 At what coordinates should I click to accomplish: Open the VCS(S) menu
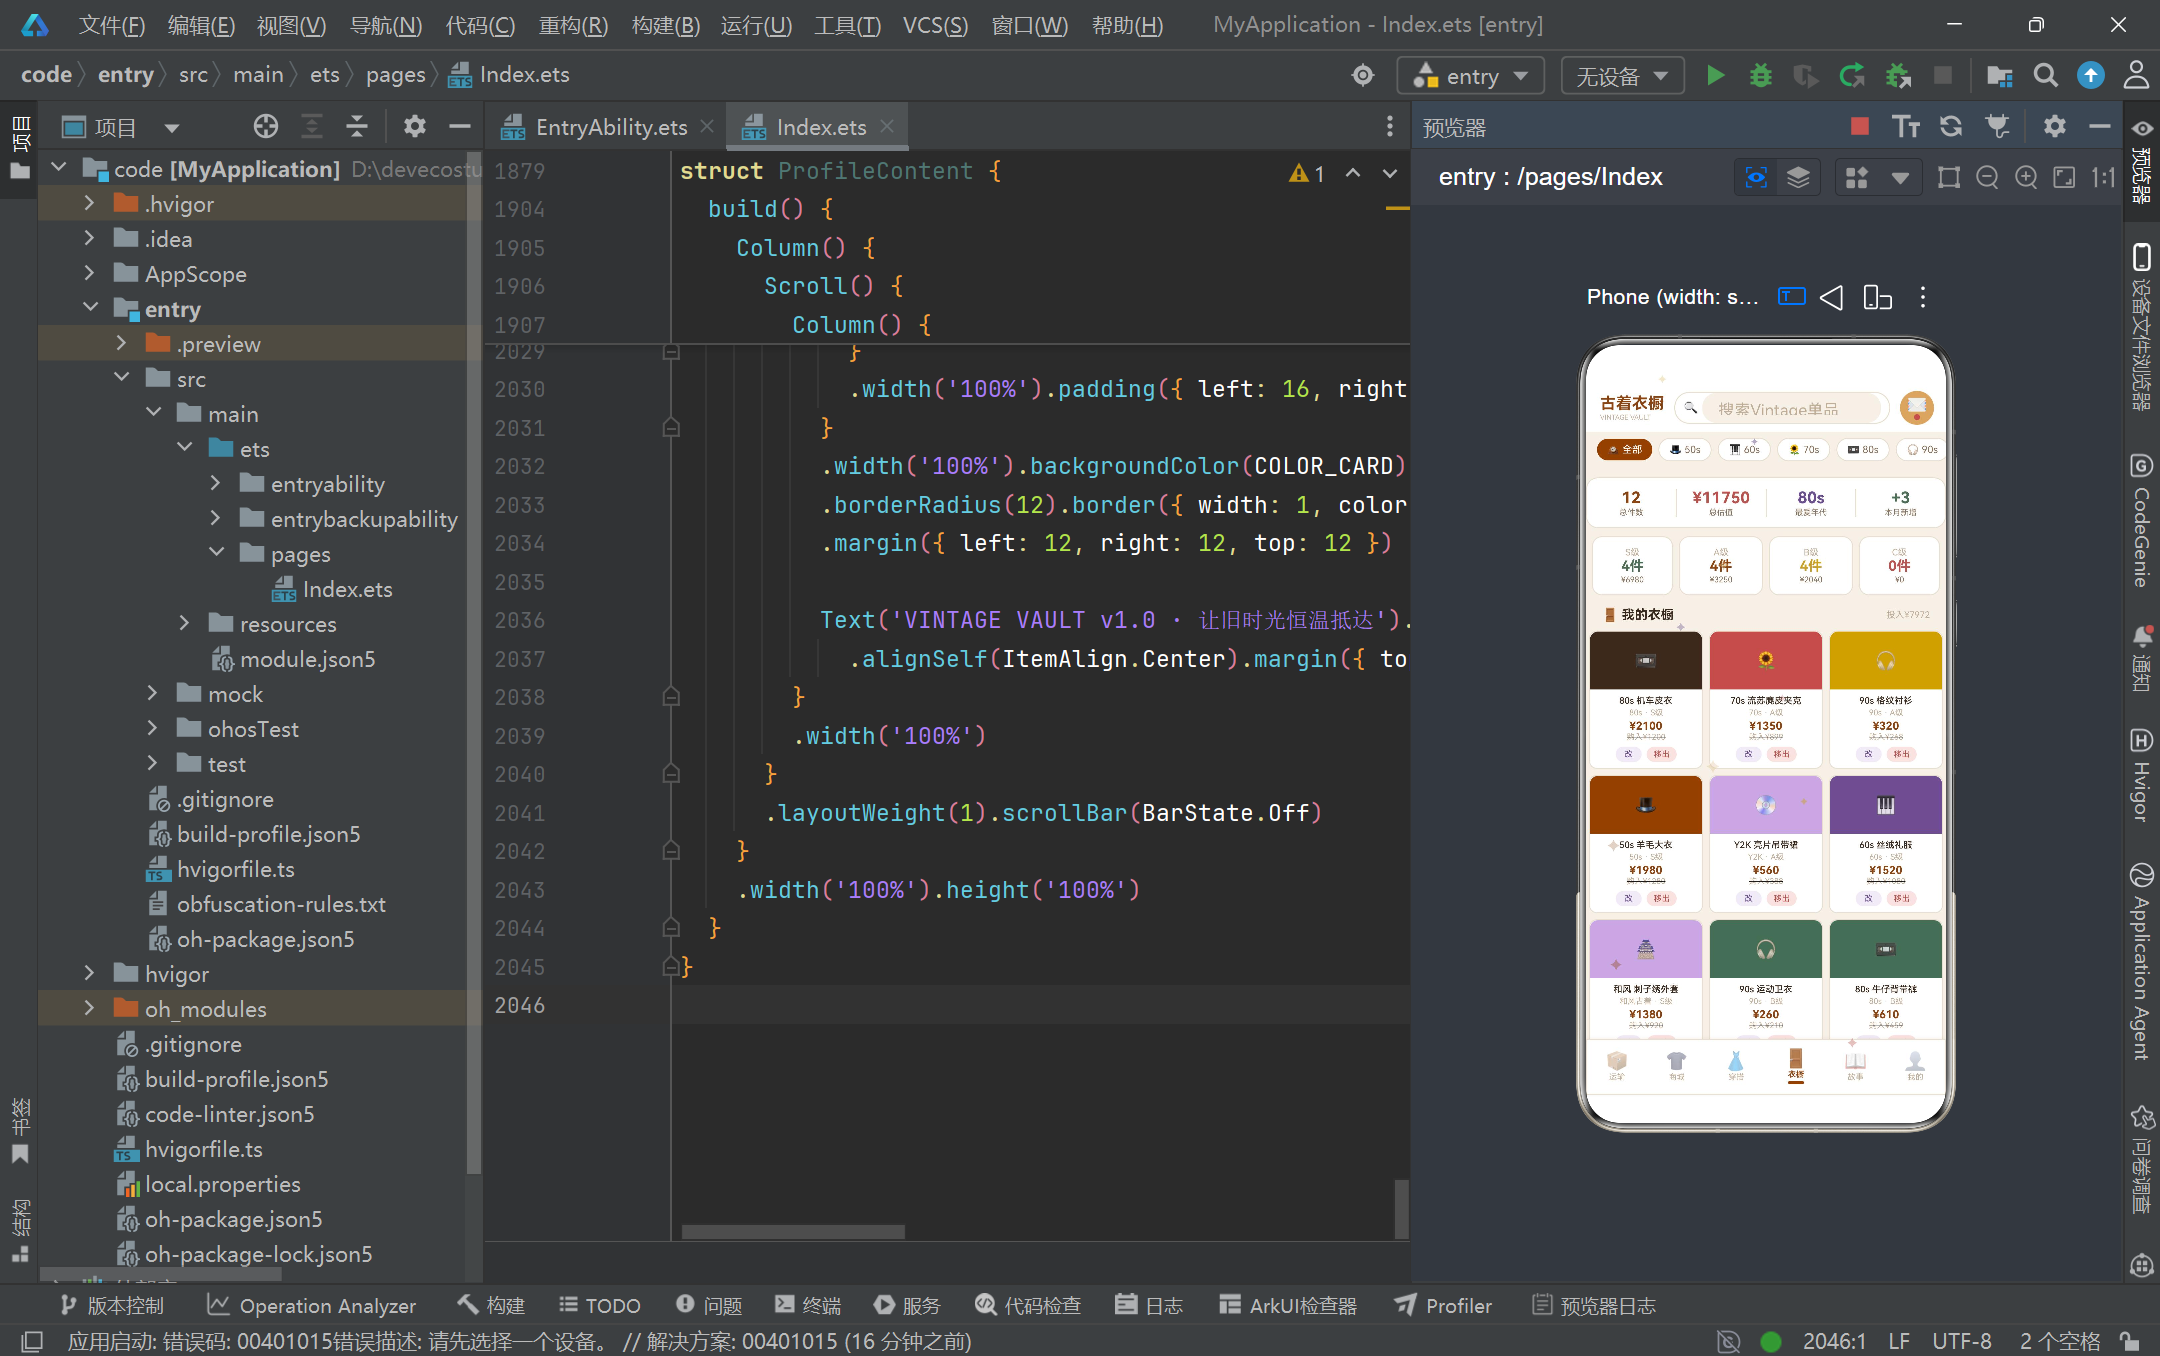[x=935, y=25]
